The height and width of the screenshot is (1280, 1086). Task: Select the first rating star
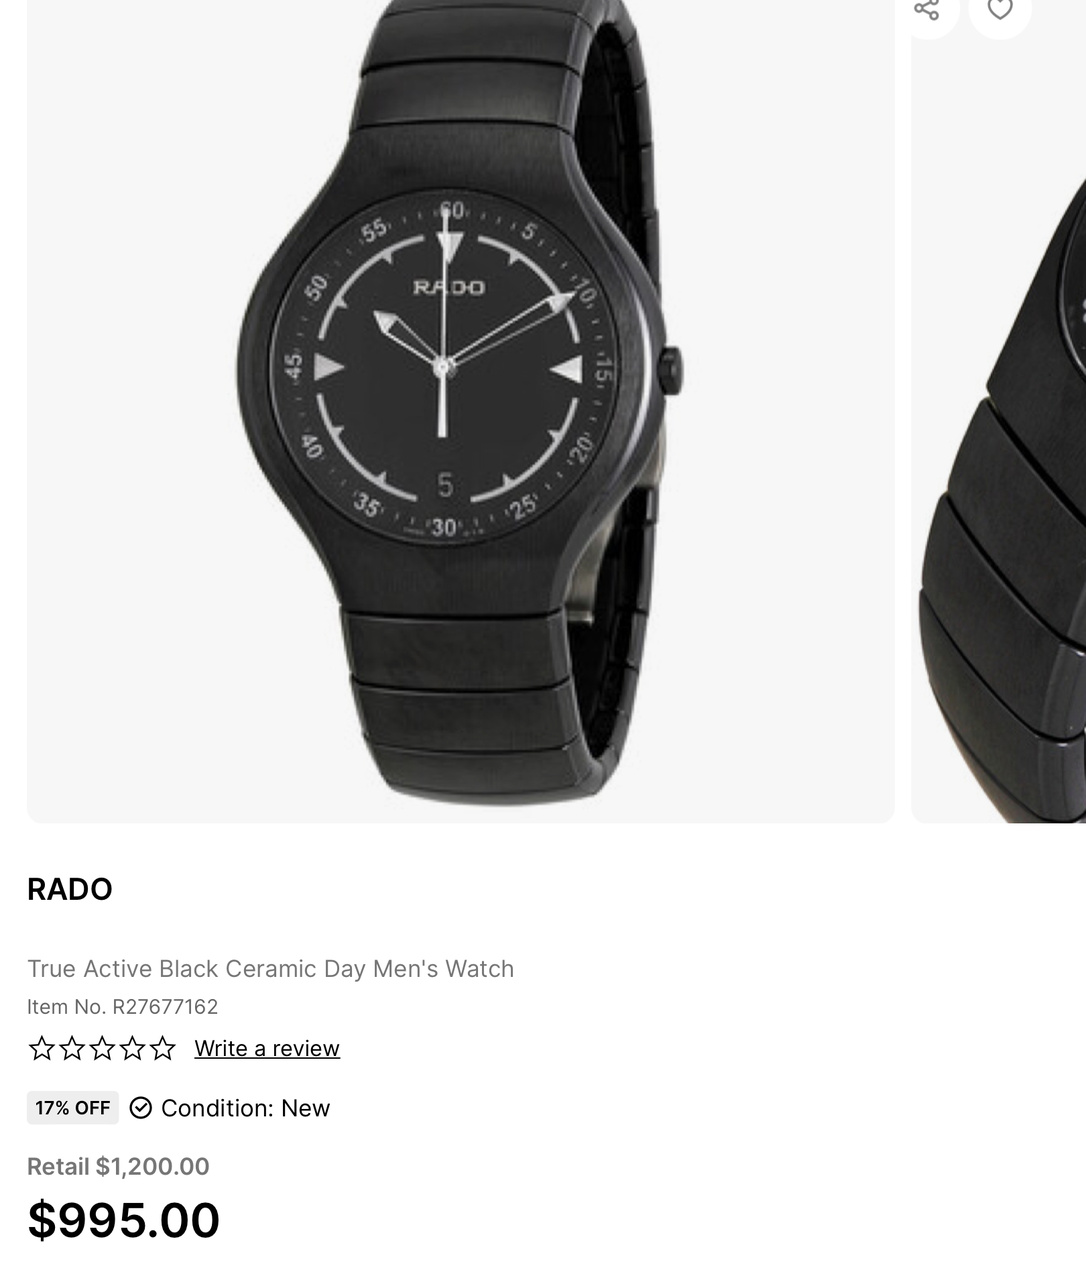(42, 1048)
